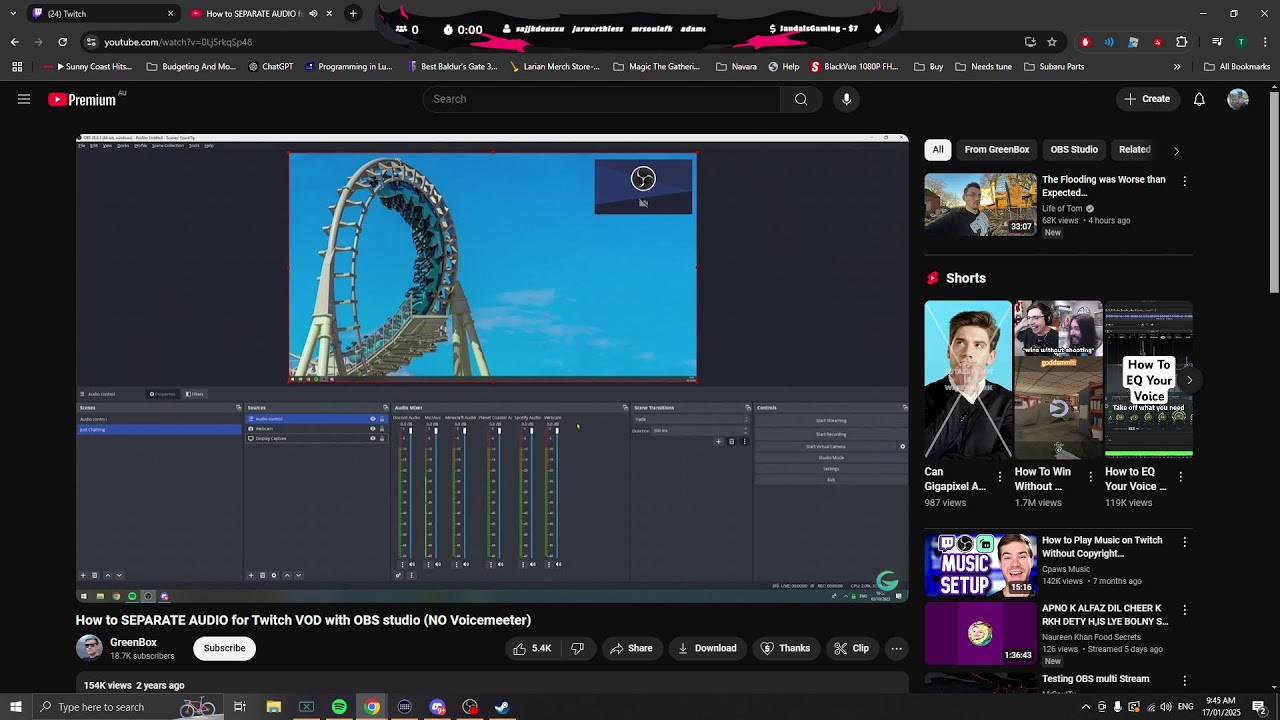This screenshot has height=720, width=1280.
Task: Open the YouTube guide hamburger menu
Action: tap(24, 99)
